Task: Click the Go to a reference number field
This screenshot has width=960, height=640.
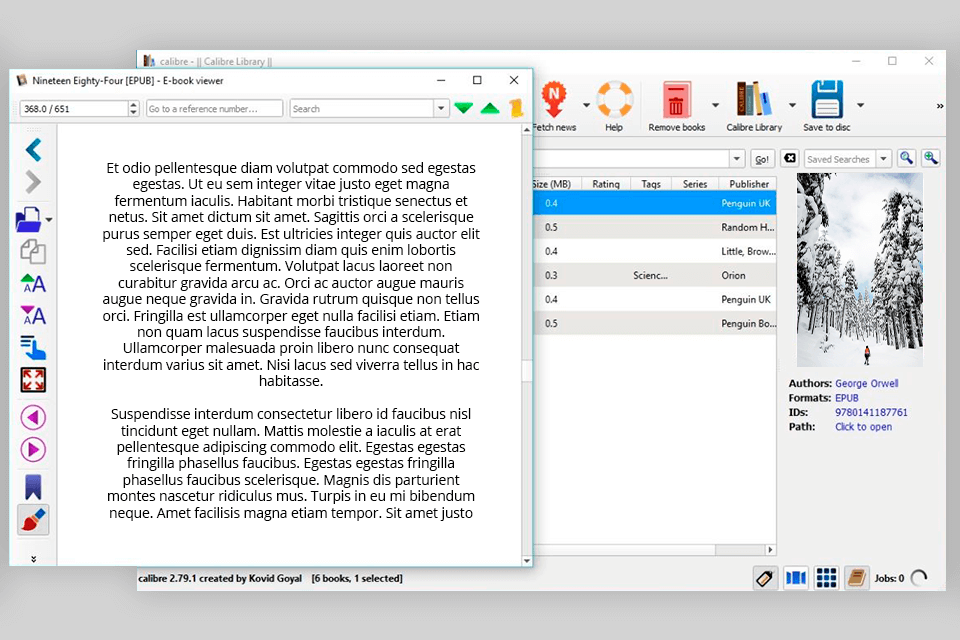Action: tap(214, 108)
